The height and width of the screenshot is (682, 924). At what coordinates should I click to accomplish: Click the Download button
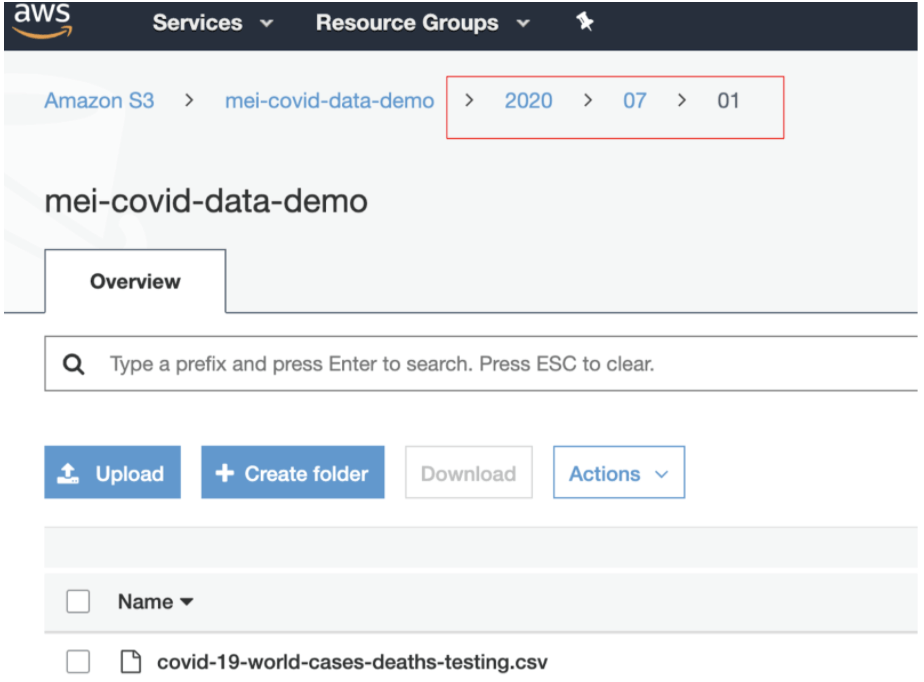coord(468,472)
